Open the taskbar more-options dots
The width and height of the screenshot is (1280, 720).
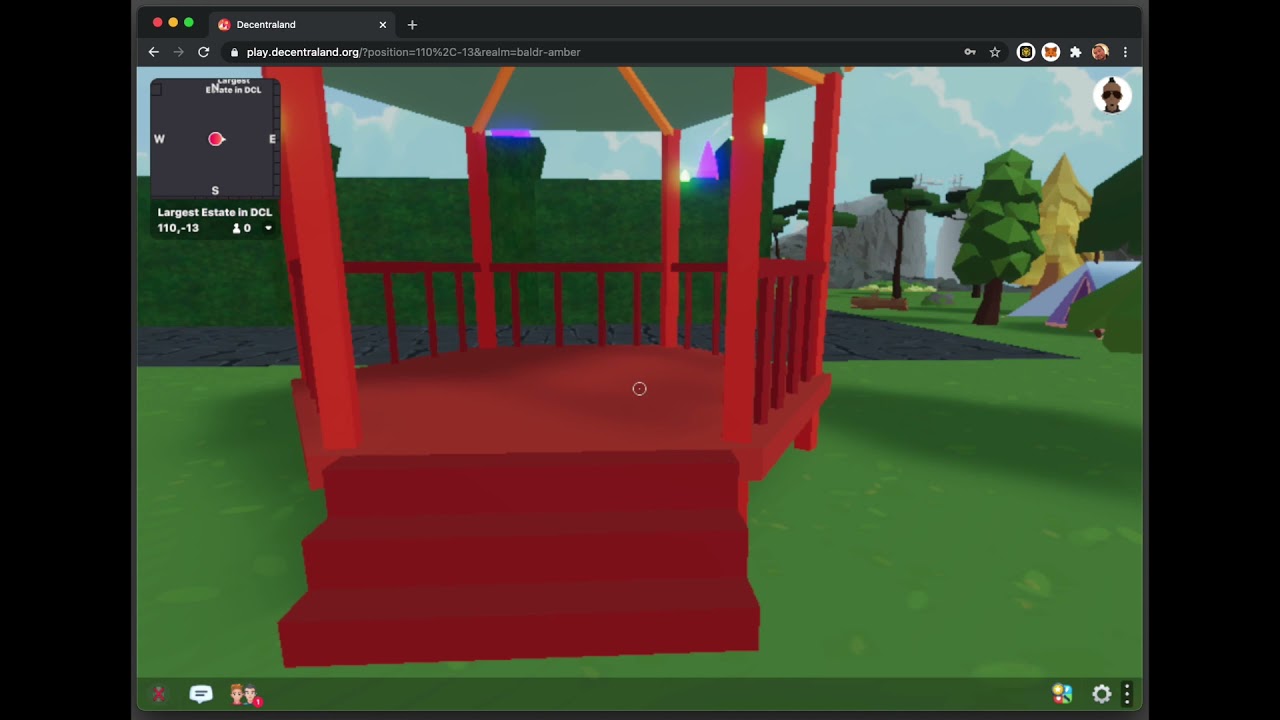[1127, 694]
